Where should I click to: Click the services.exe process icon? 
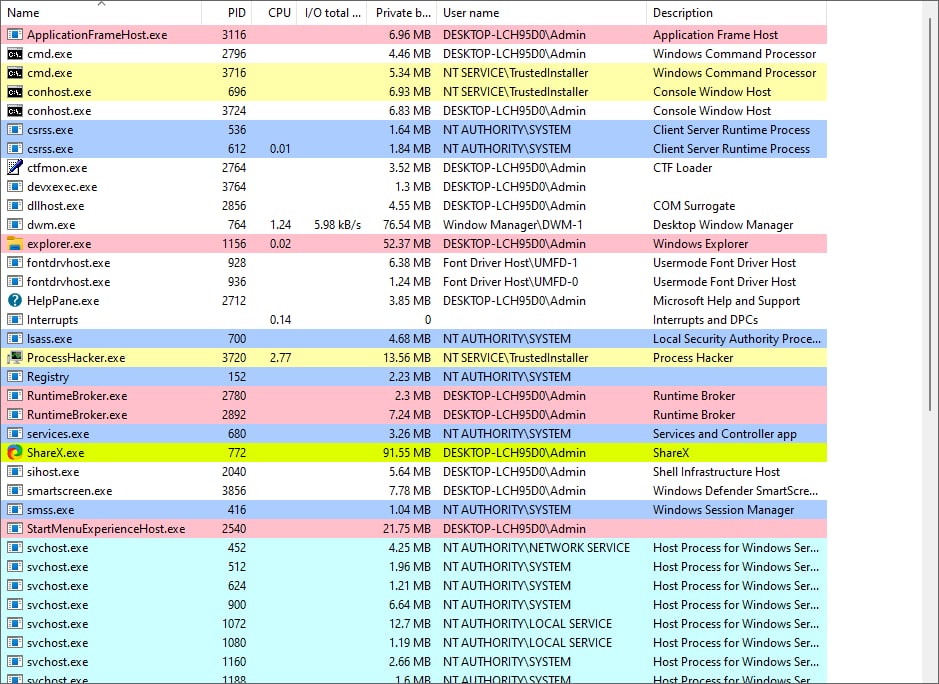(15, 434)
